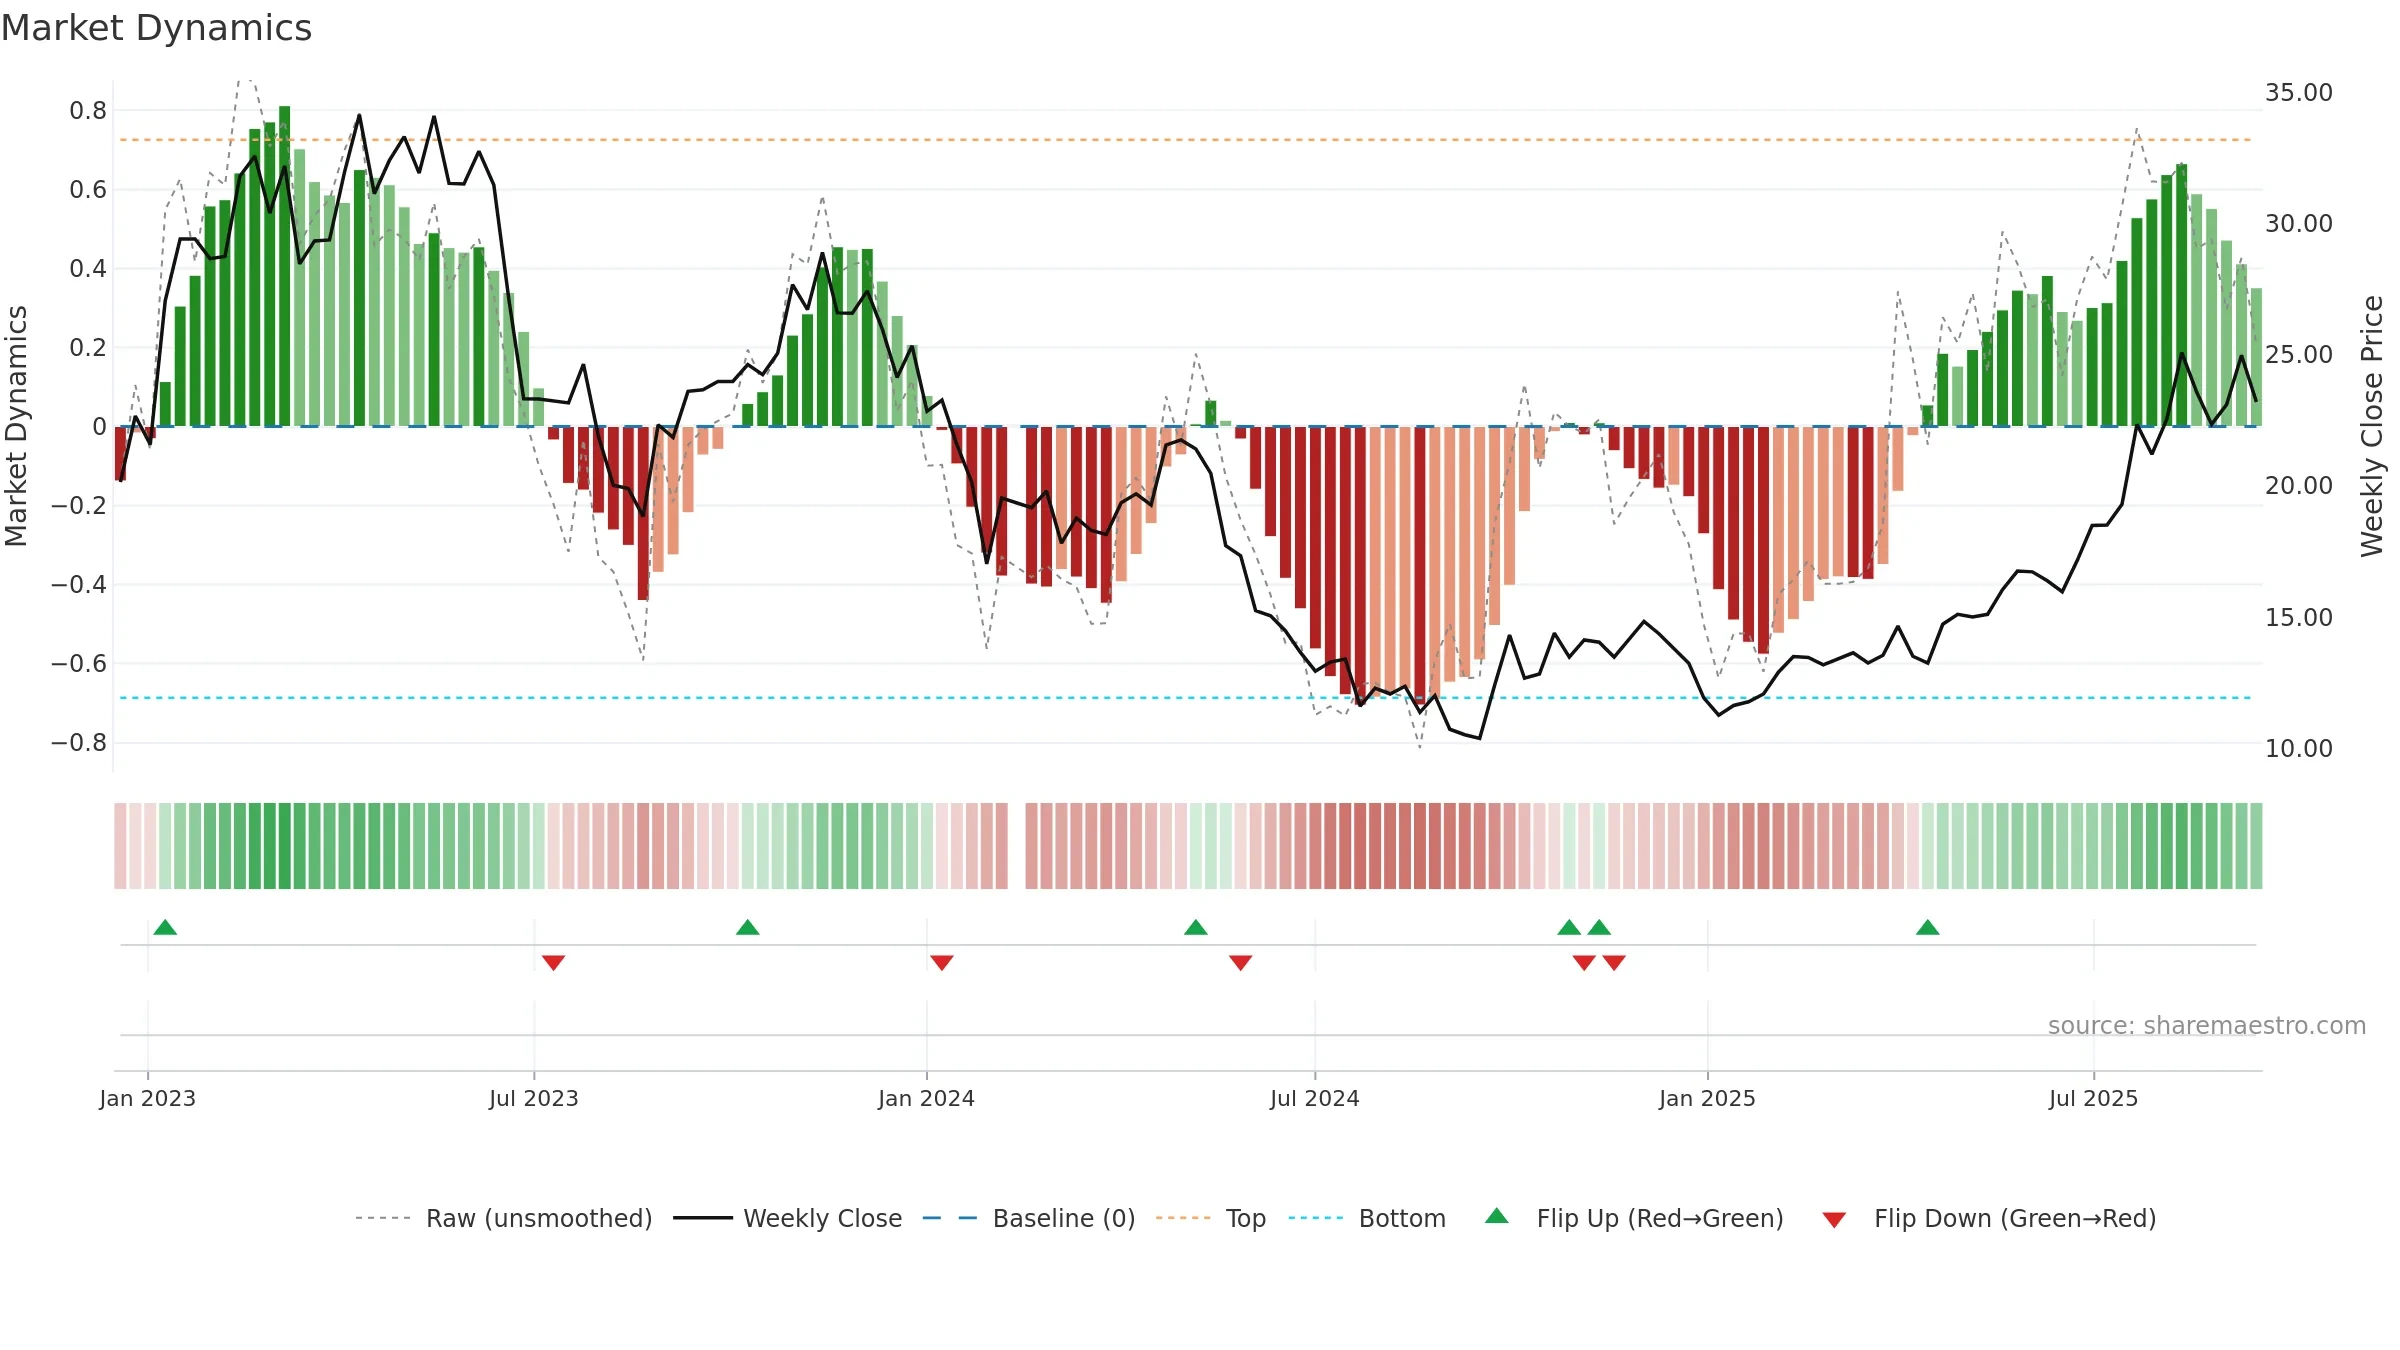Click the 0 left axis tick label

pyautogui.click(x=99, y=426)
